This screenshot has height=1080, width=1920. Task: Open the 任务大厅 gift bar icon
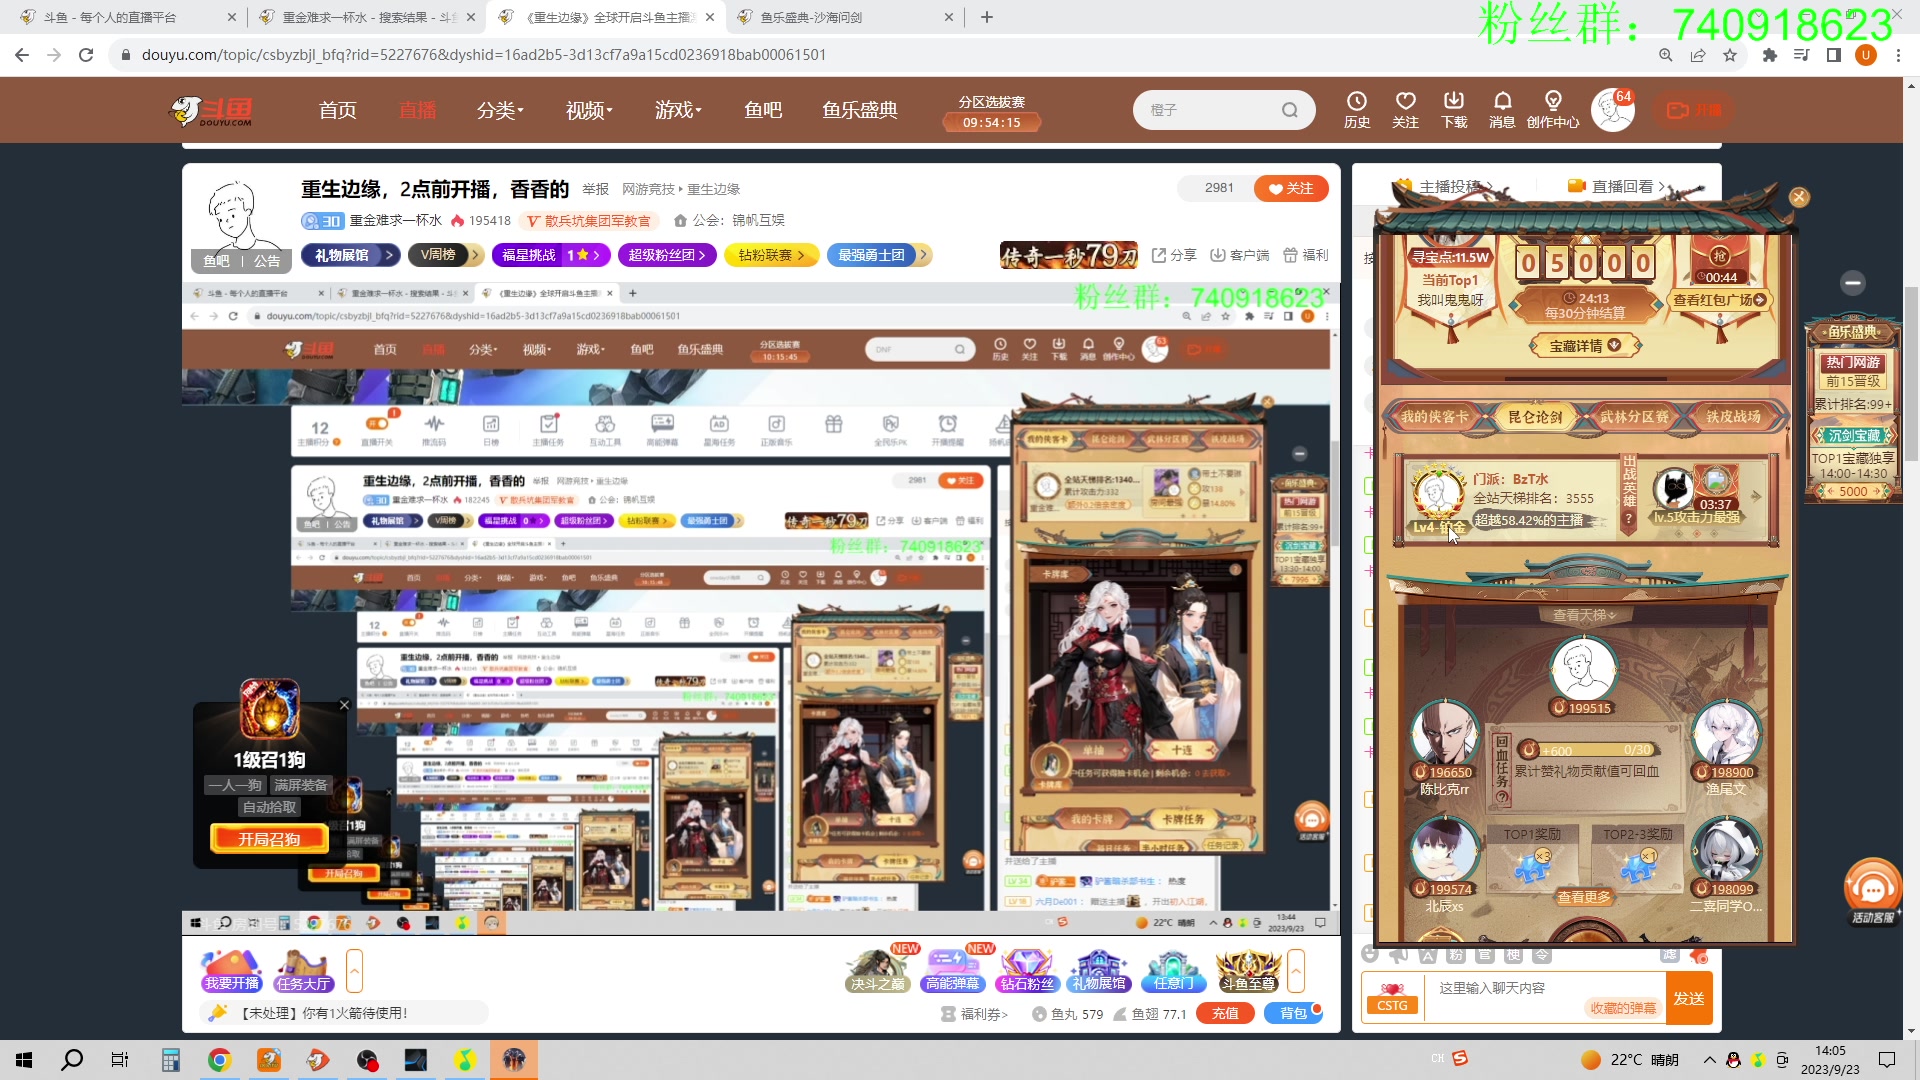click(x=304, y=971)
